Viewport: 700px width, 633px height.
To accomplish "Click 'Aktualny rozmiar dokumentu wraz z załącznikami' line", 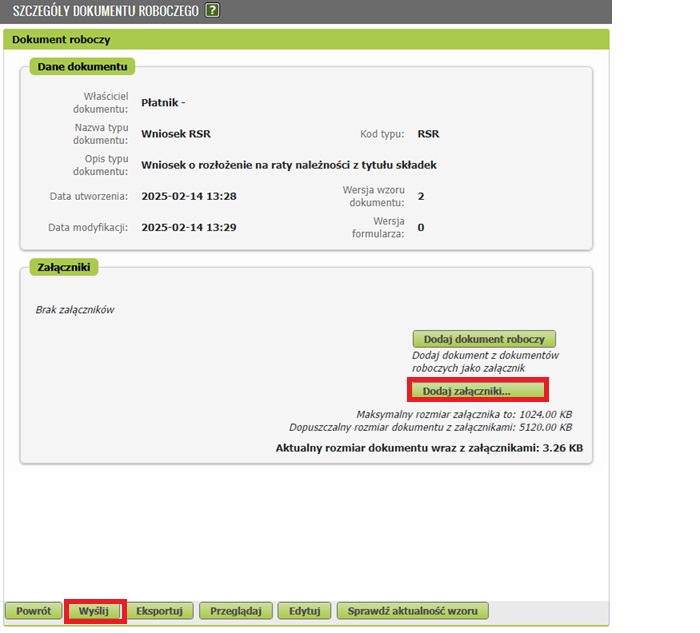I will [429, 448].
